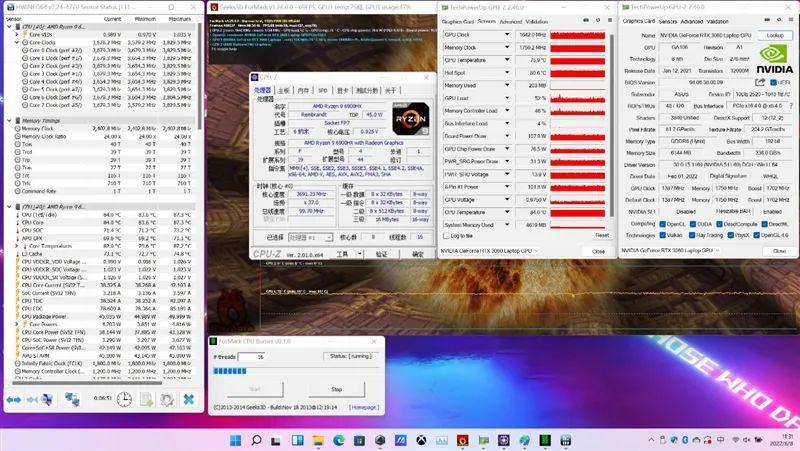Collapse the Memory Timings tree section
This screenshot has width=800, height=451.
tap(9, 120)
